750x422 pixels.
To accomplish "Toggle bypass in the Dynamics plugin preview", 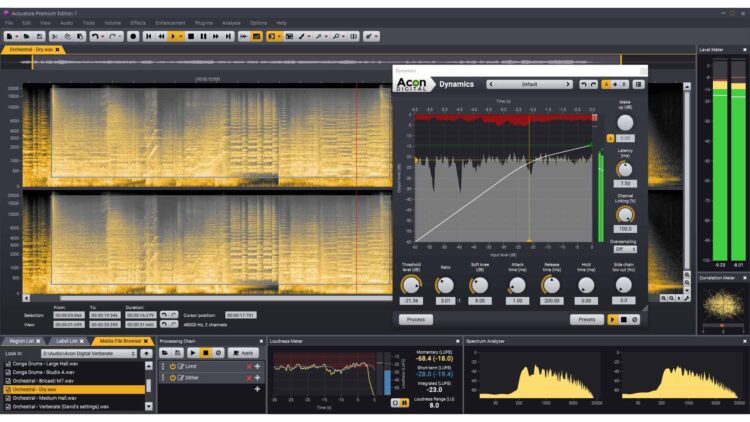I will (635, 319).
